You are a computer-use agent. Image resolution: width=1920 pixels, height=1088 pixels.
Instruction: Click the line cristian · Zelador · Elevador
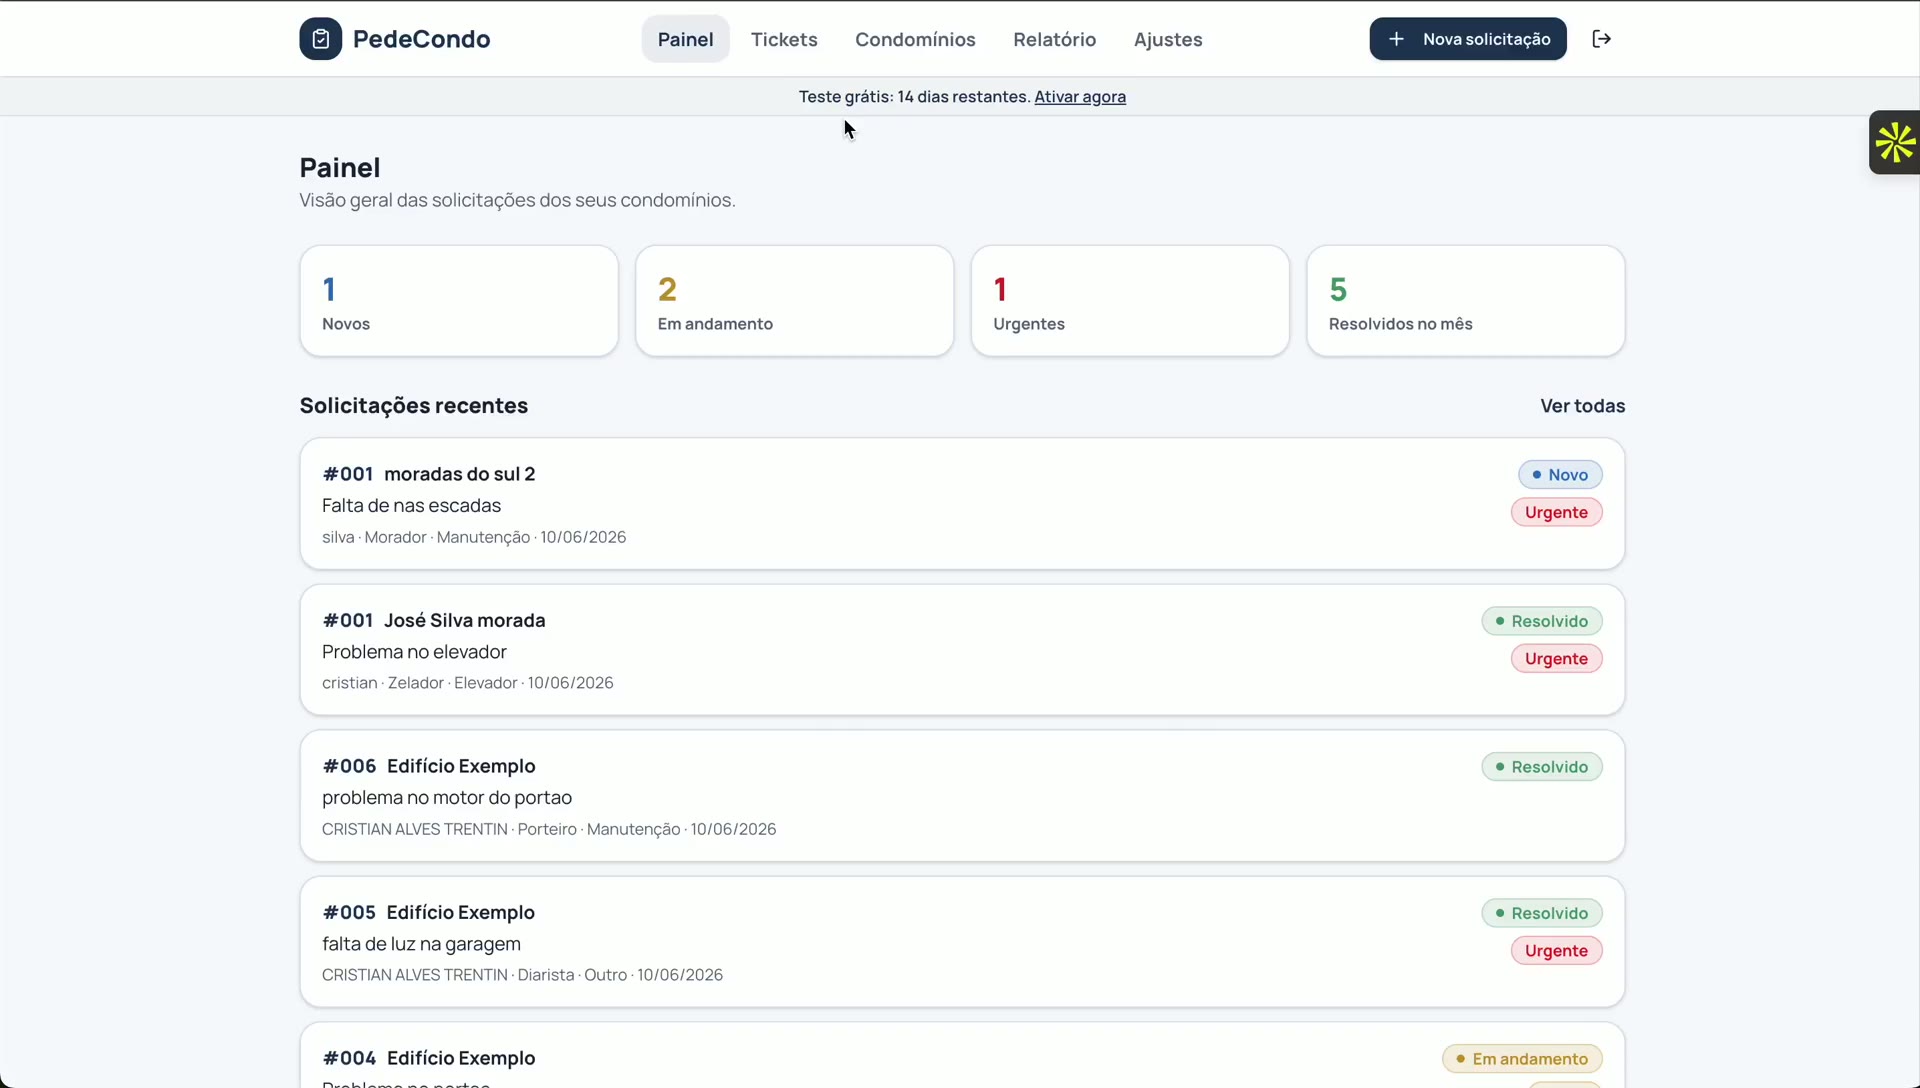tap(468, 683)
